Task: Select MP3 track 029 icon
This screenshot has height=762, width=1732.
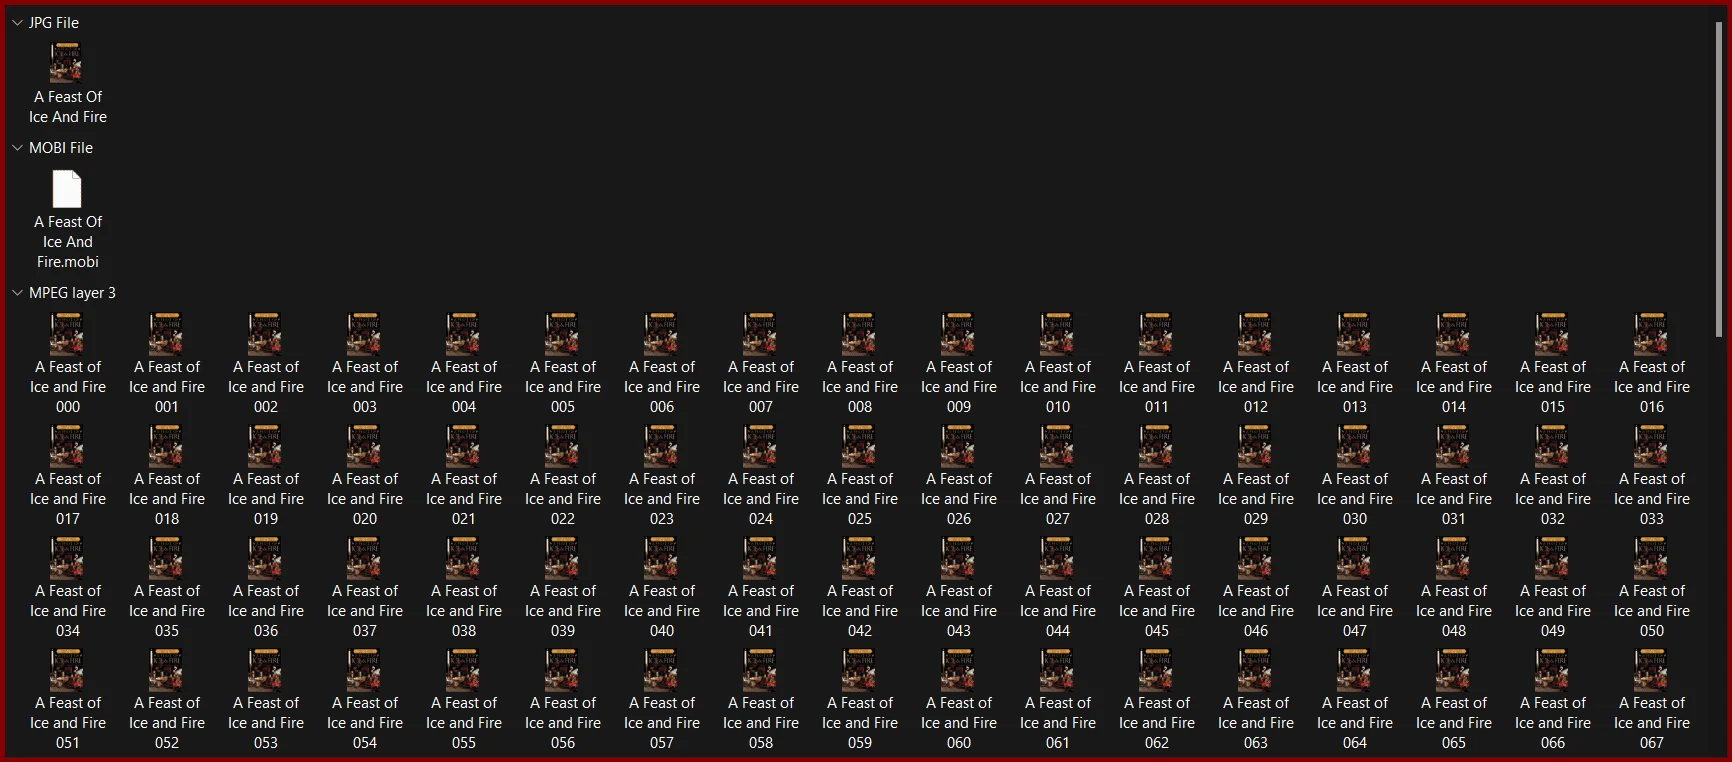Action: coord(1255,446)
